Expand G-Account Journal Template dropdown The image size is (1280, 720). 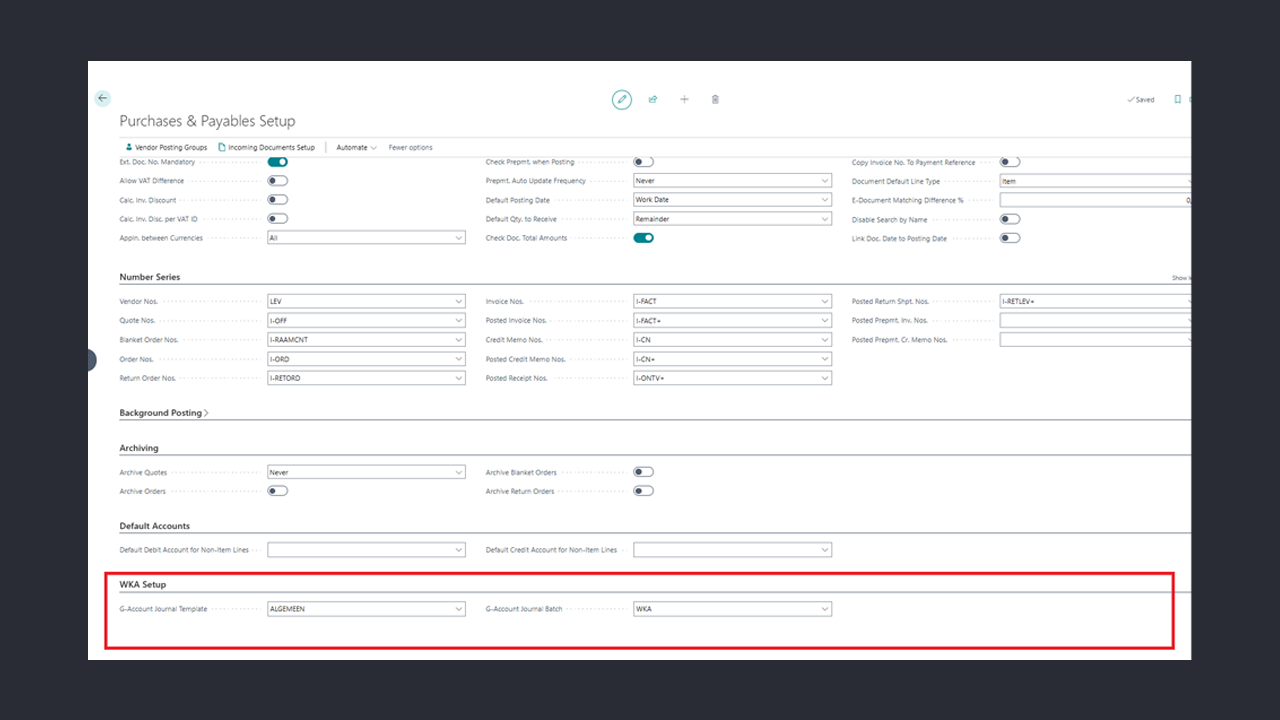(x=459, y=609)
